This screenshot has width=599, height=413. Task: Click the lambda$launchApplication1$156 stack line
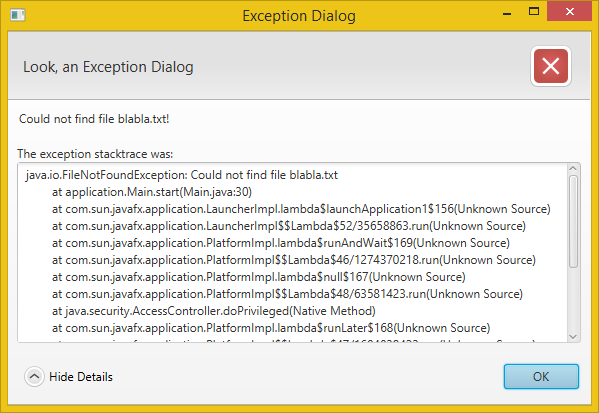coord(301,209)
